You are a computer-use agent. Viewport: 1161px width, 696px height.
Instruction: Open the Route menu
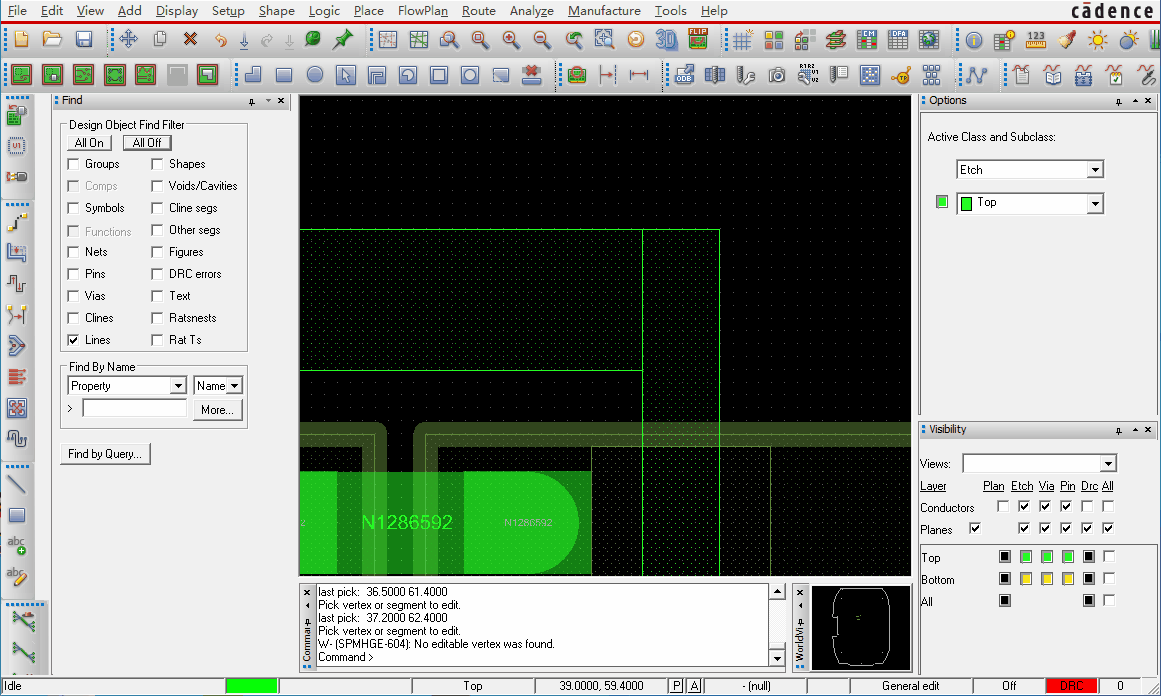click(478, 11)
